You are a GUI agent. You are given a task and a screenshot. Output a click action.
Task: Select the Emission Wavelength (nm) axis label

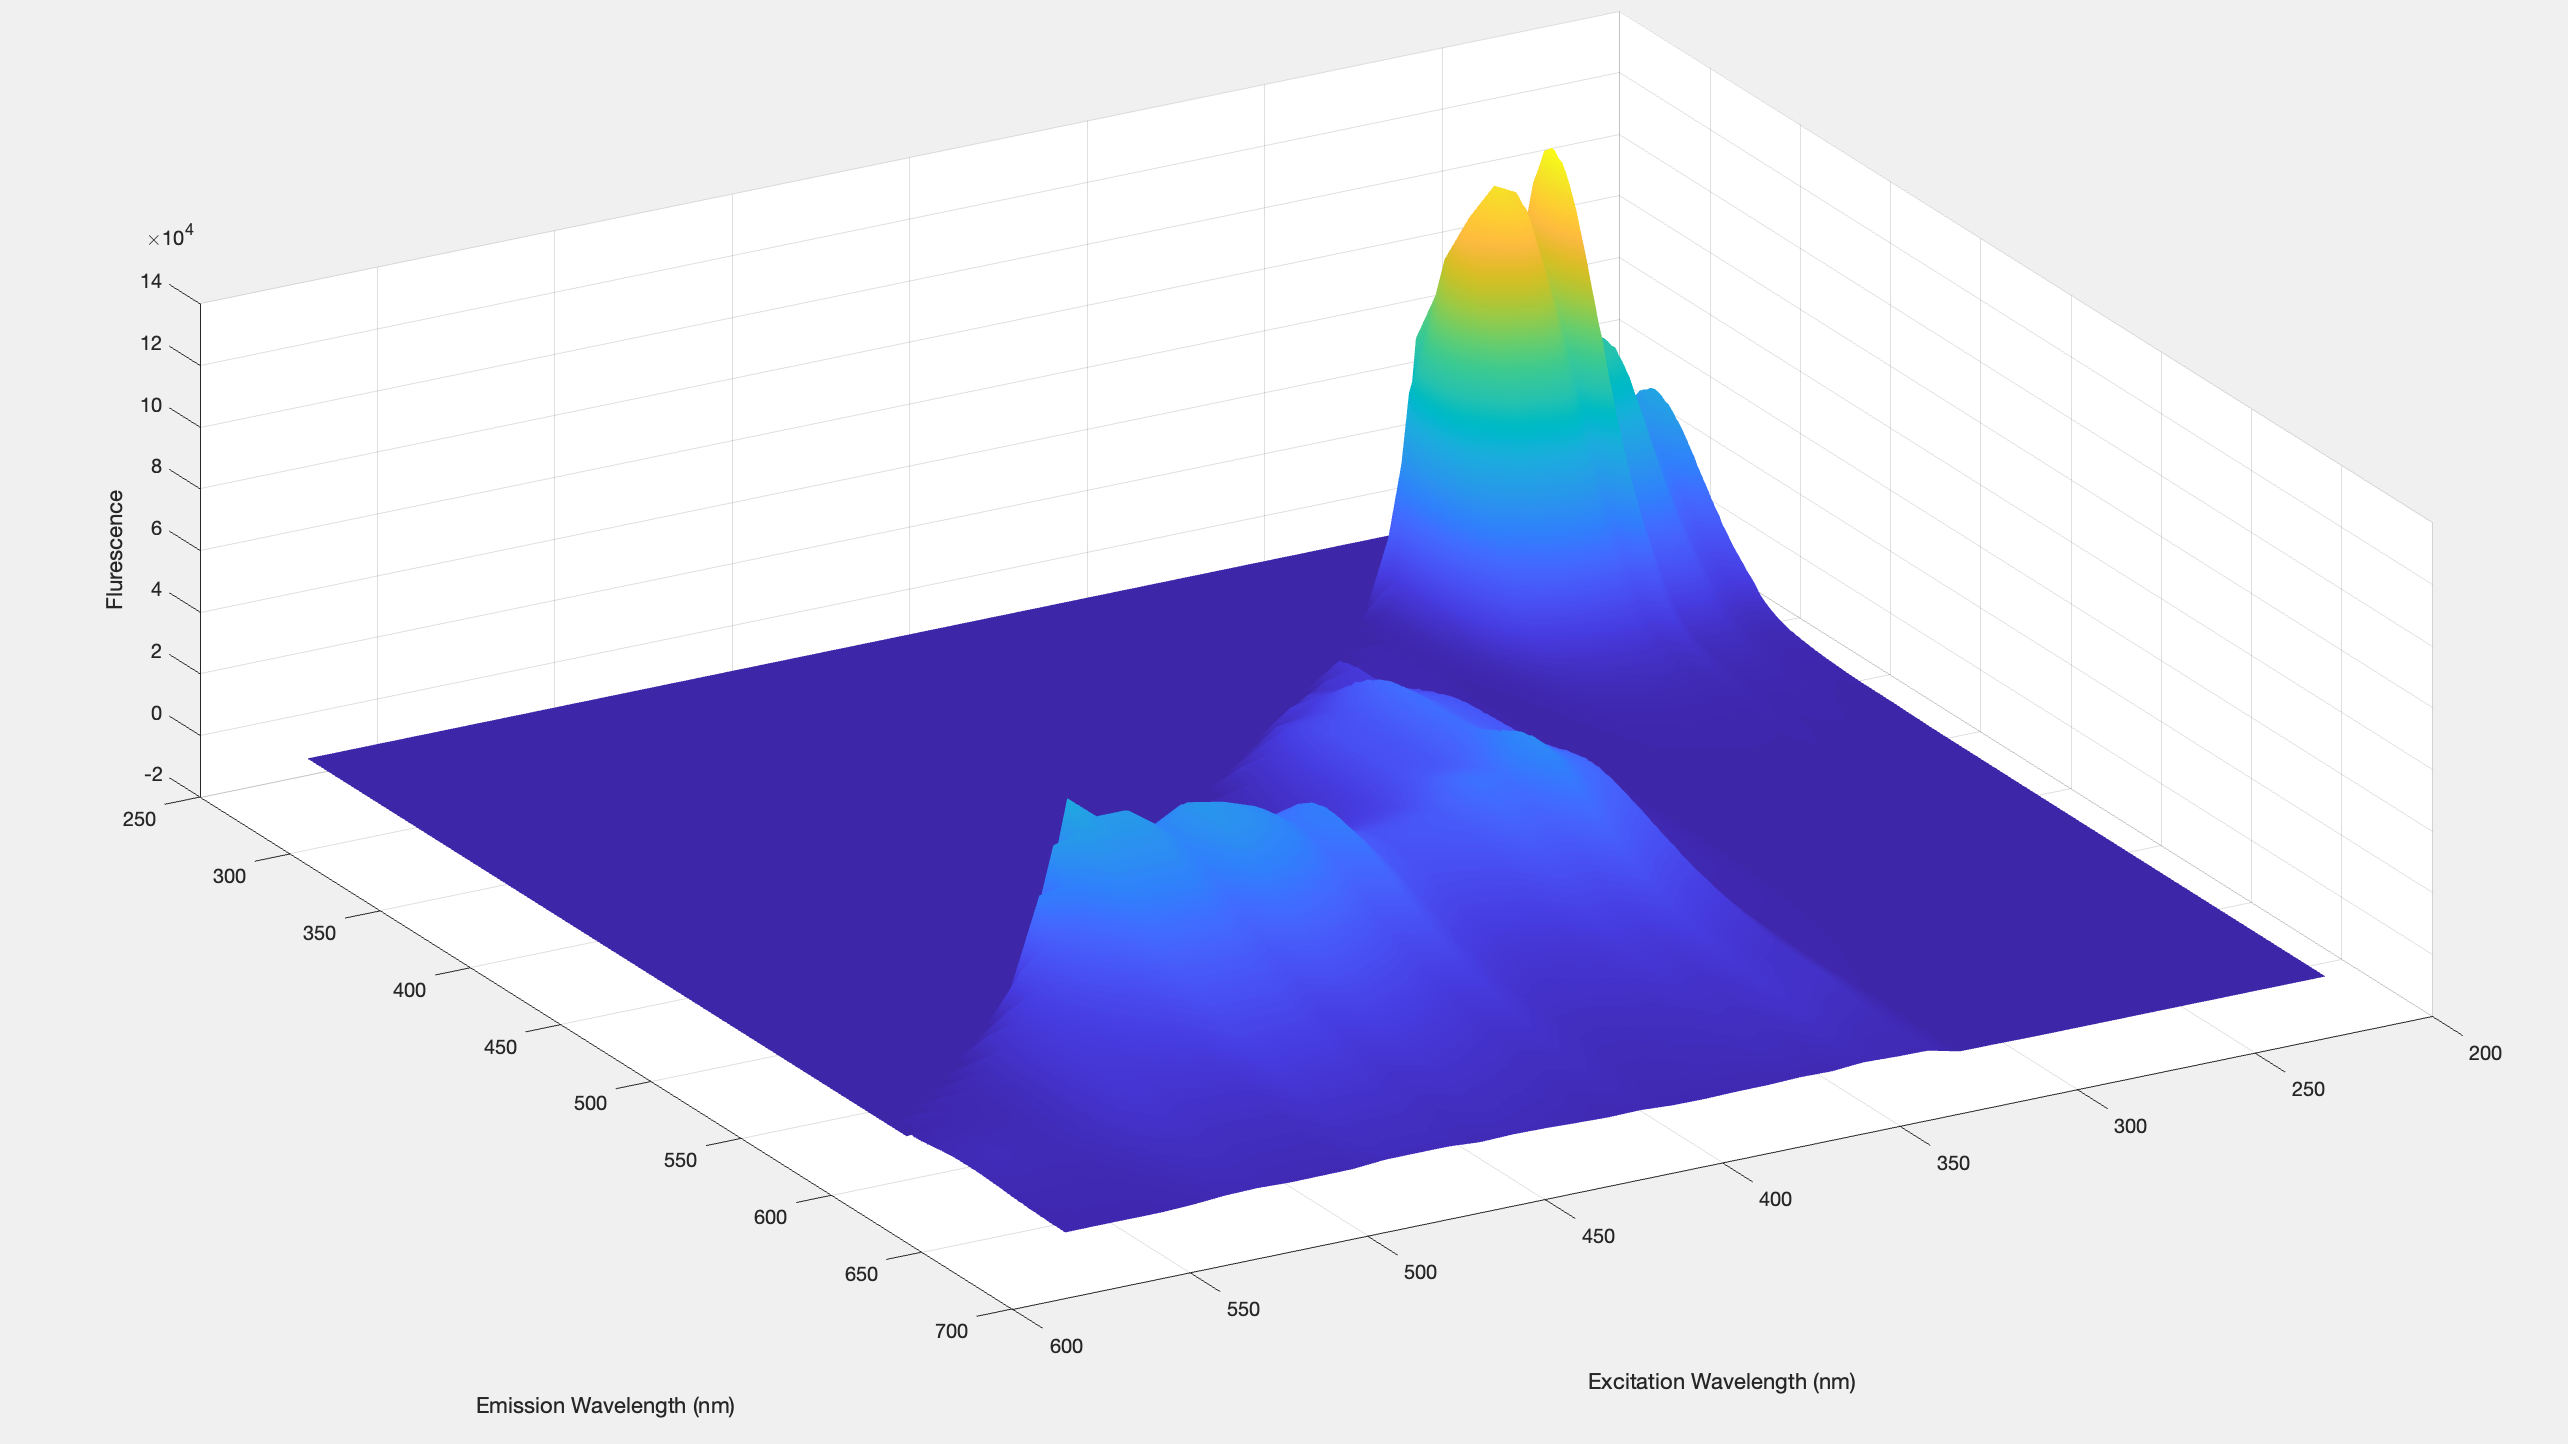(605, 1405)
